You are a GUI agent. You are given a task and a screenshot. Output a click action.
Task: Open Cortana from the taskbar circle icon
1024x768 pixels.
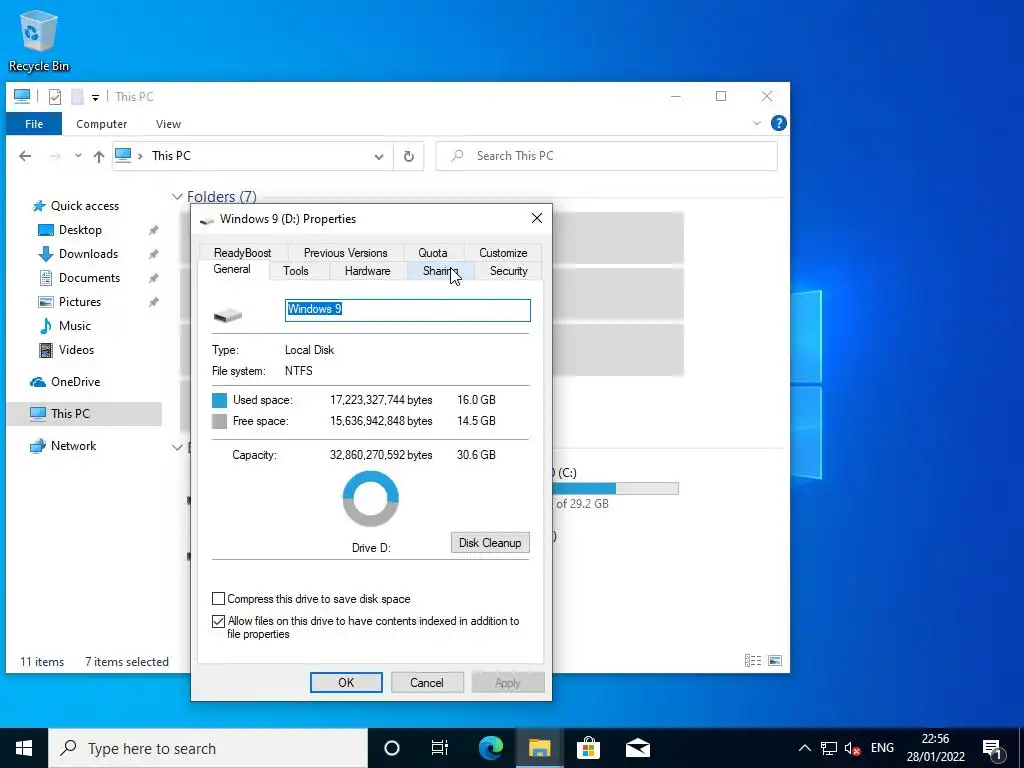pos(392,748)
